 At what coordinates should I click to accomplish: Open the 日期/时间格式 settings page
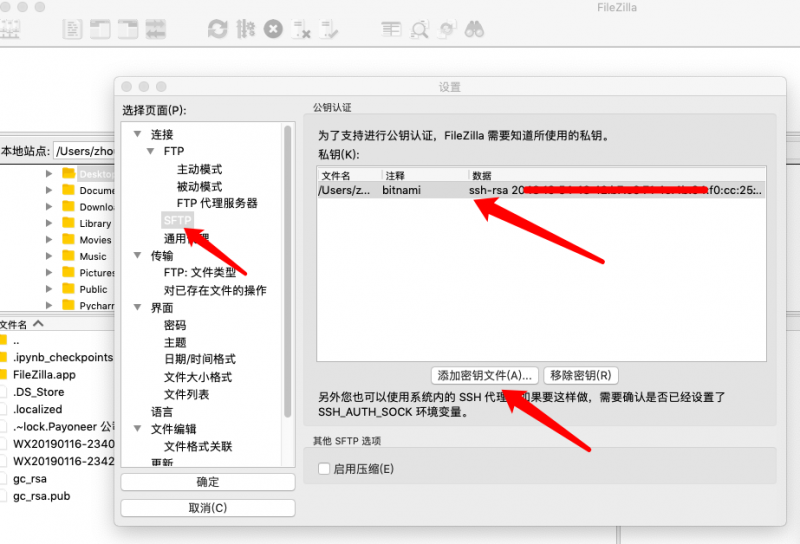tap(200, 359)
